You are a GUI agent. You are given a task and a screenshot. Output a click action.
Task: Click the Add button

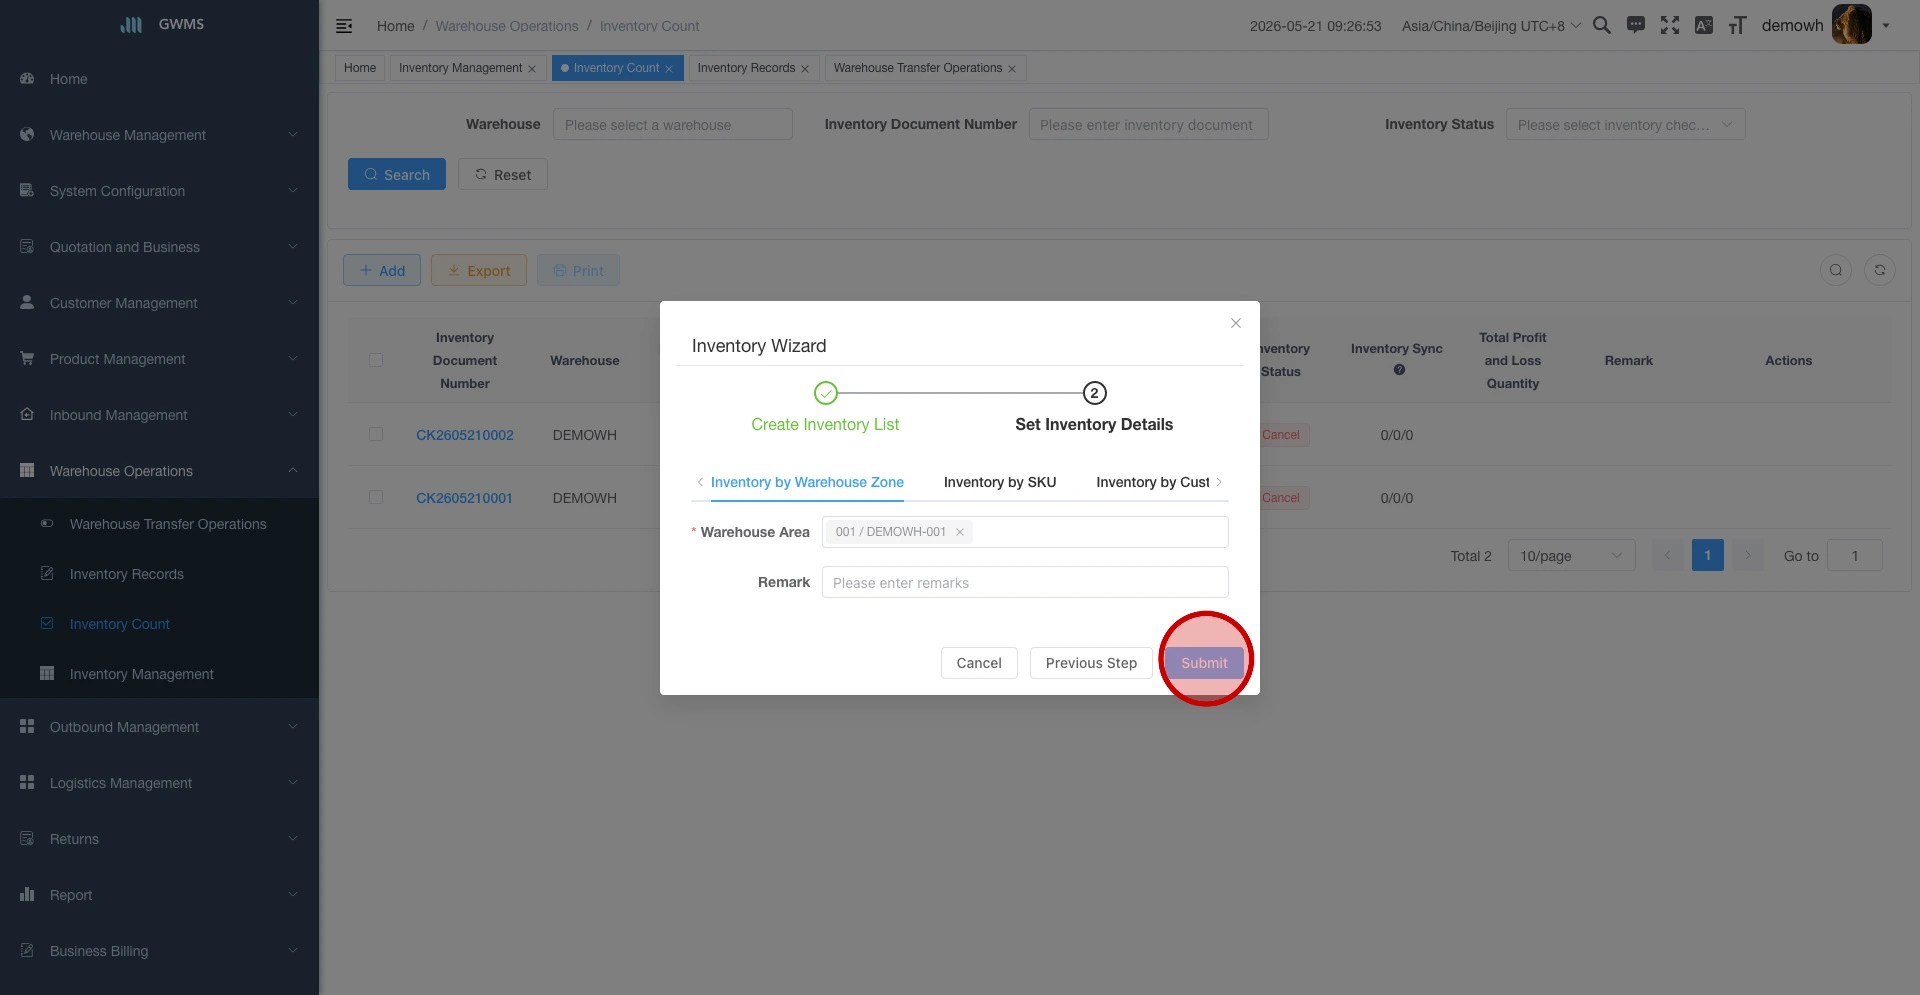click(382, 270)
